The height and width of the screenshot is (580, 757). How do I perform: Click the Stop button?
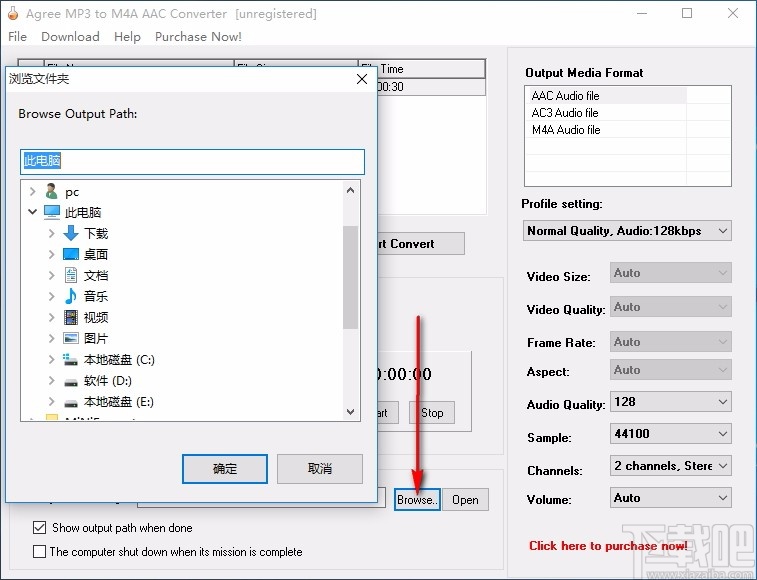pyautogui.click(x=432, y=413)
